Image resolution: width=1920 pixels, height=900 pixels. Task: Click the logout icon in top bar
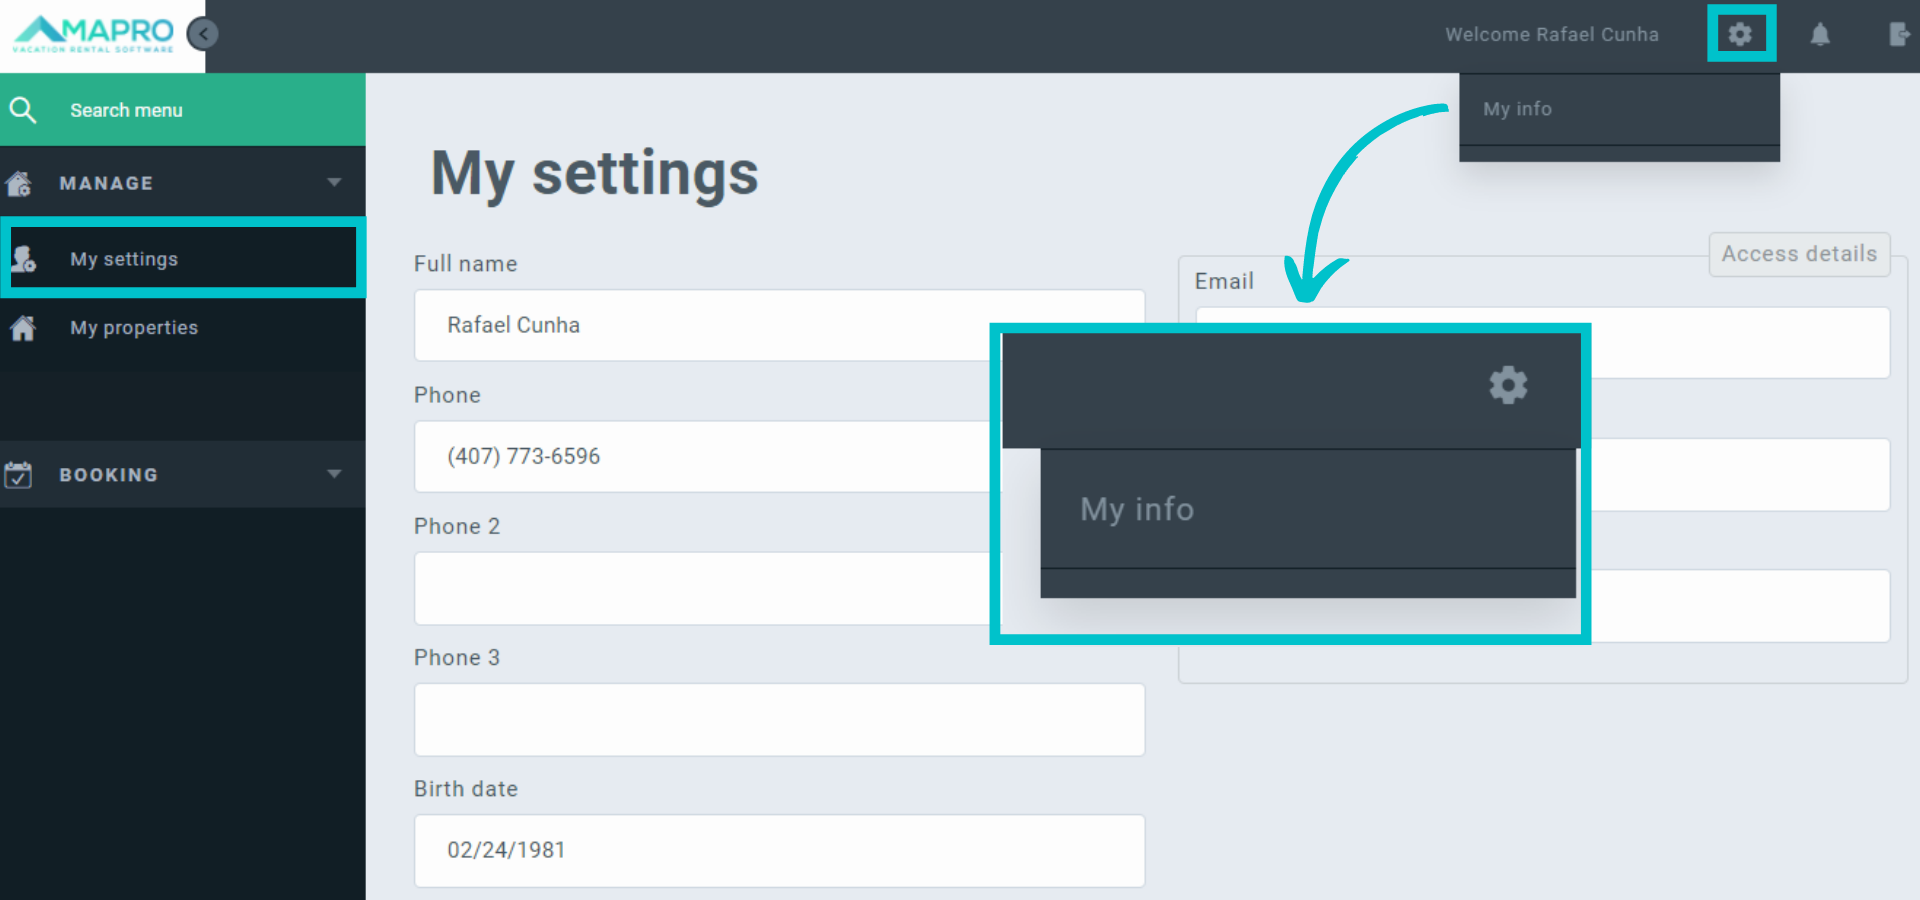click(1898, 35)
